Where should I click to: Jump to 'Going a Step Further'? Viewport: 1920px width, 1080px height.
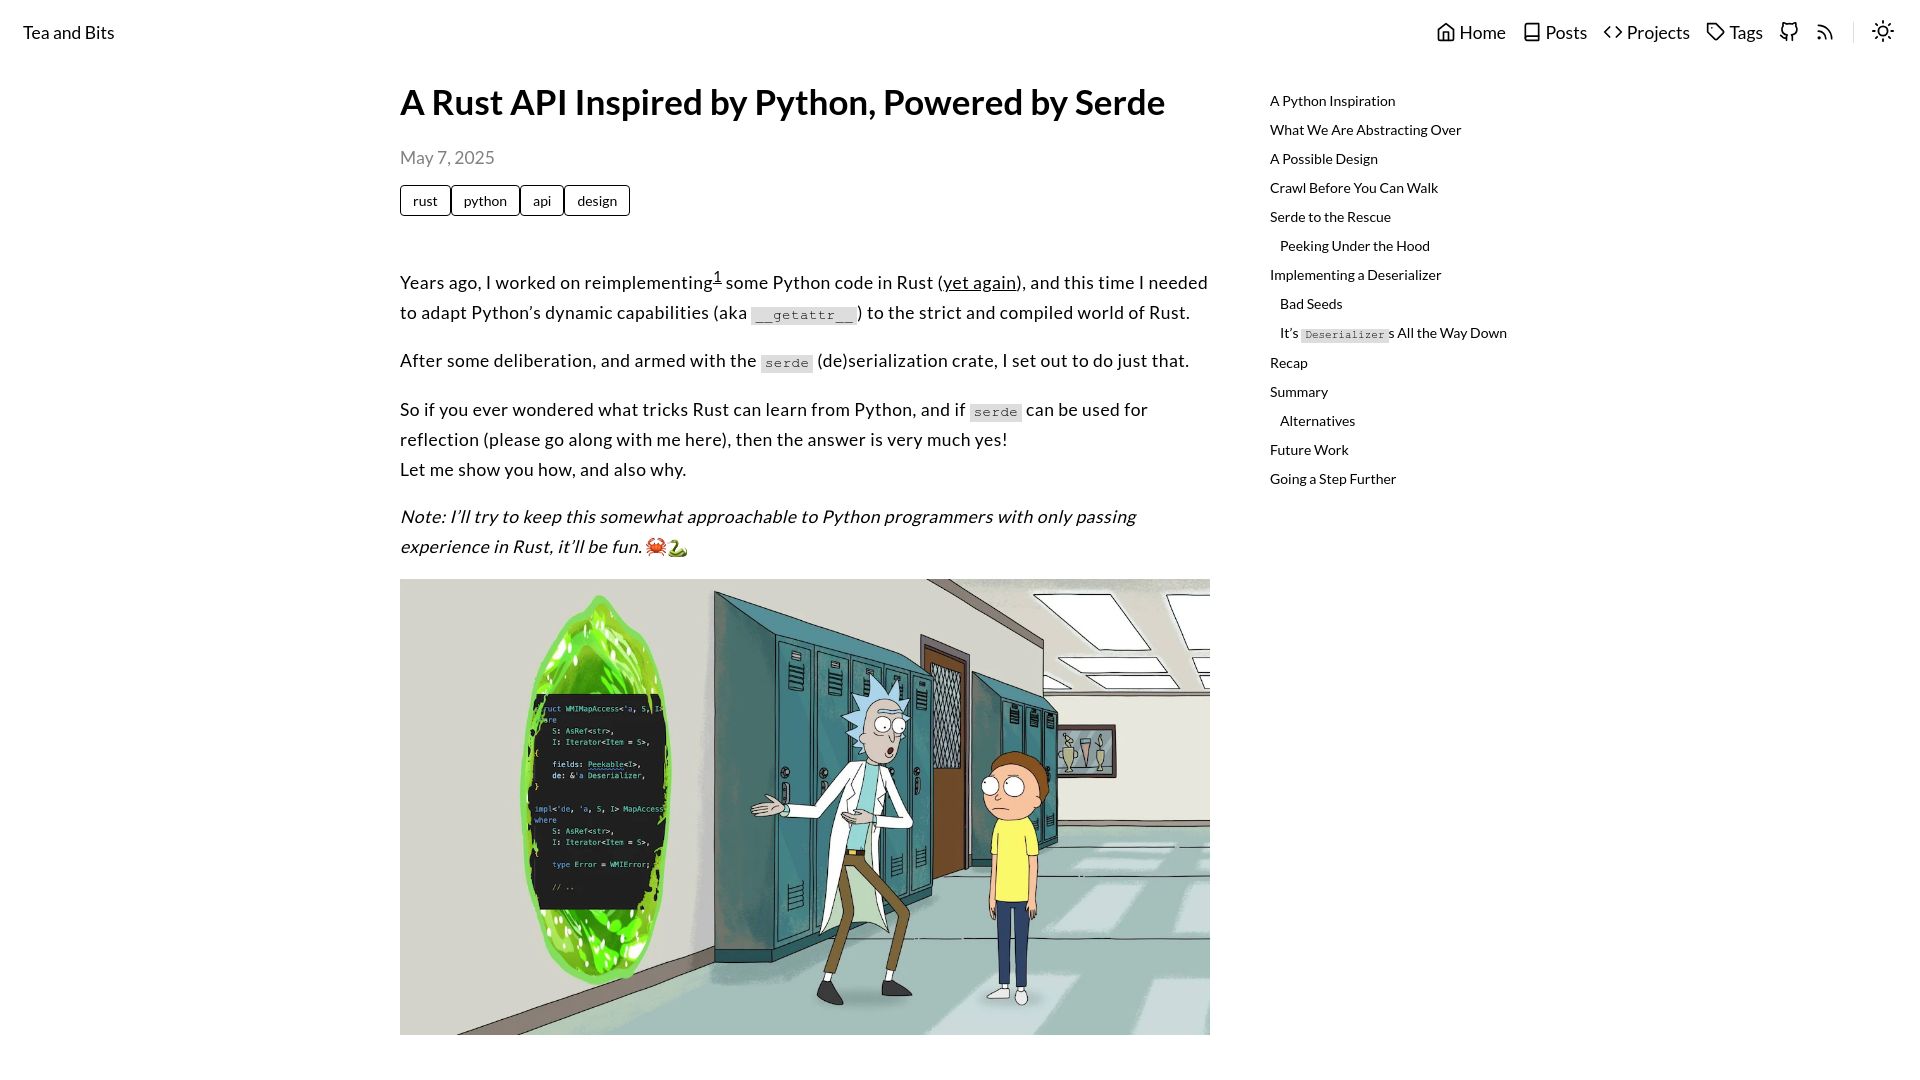pyautogui.click(x=1333, y=479)
